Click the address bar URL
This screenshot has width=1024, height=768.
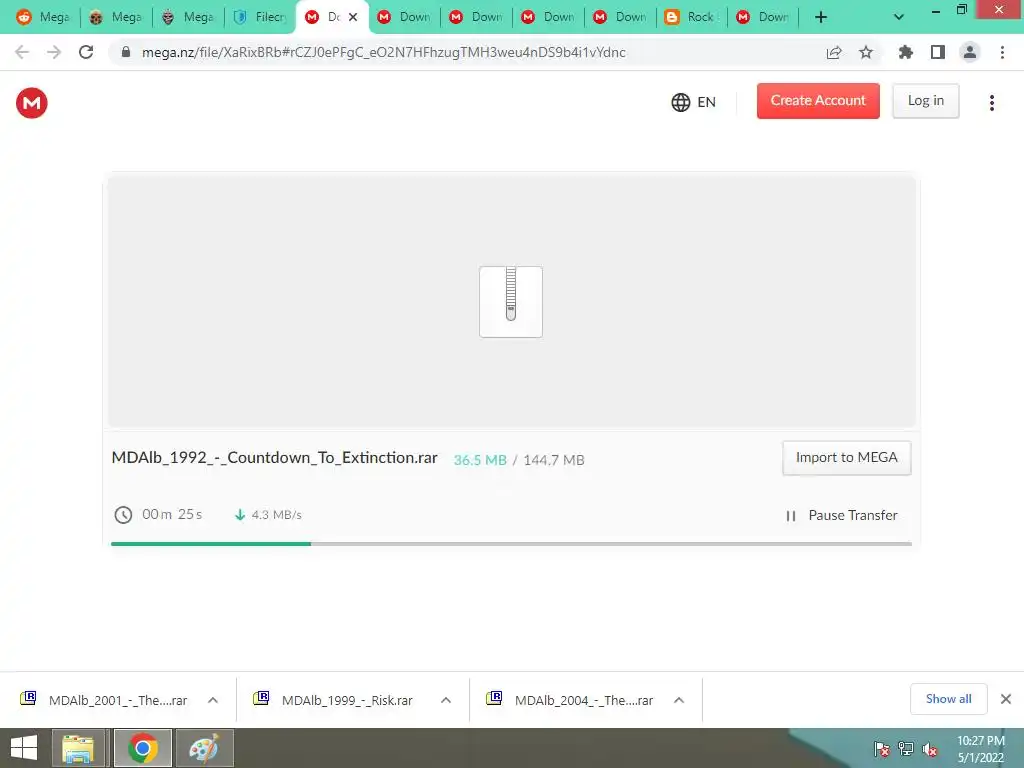tap(383, 52)
